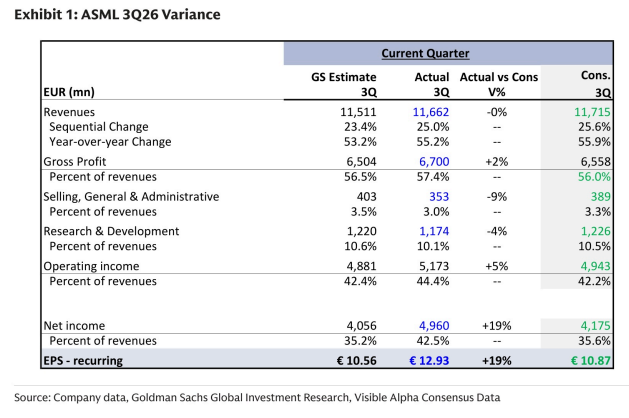Click consensus gross profit 6,558
This screenshot has height=418, width=629.
[x=596, y=162]
